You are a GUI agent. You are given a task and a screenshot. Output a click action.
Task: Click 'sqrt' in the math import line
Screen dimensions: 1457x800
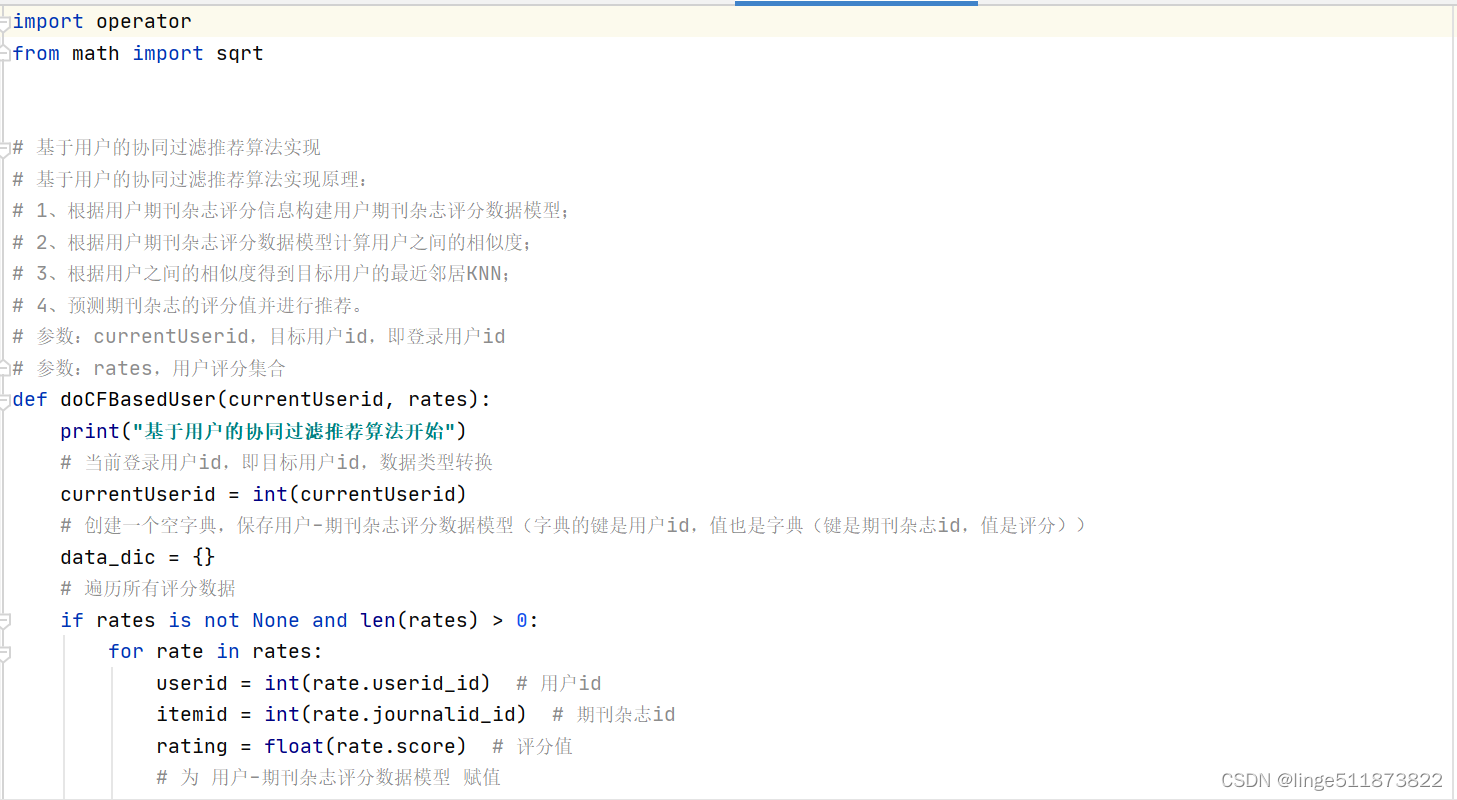[240, 53]
